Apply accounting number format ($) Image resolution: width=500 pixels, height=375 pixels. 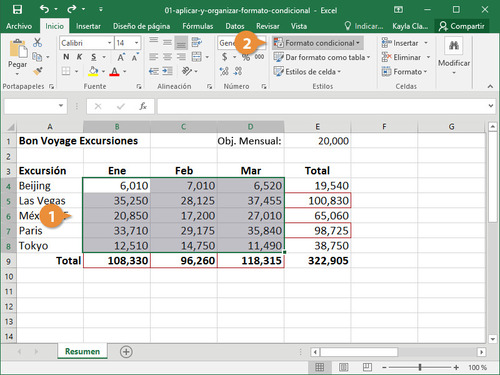tap(225, 57)
